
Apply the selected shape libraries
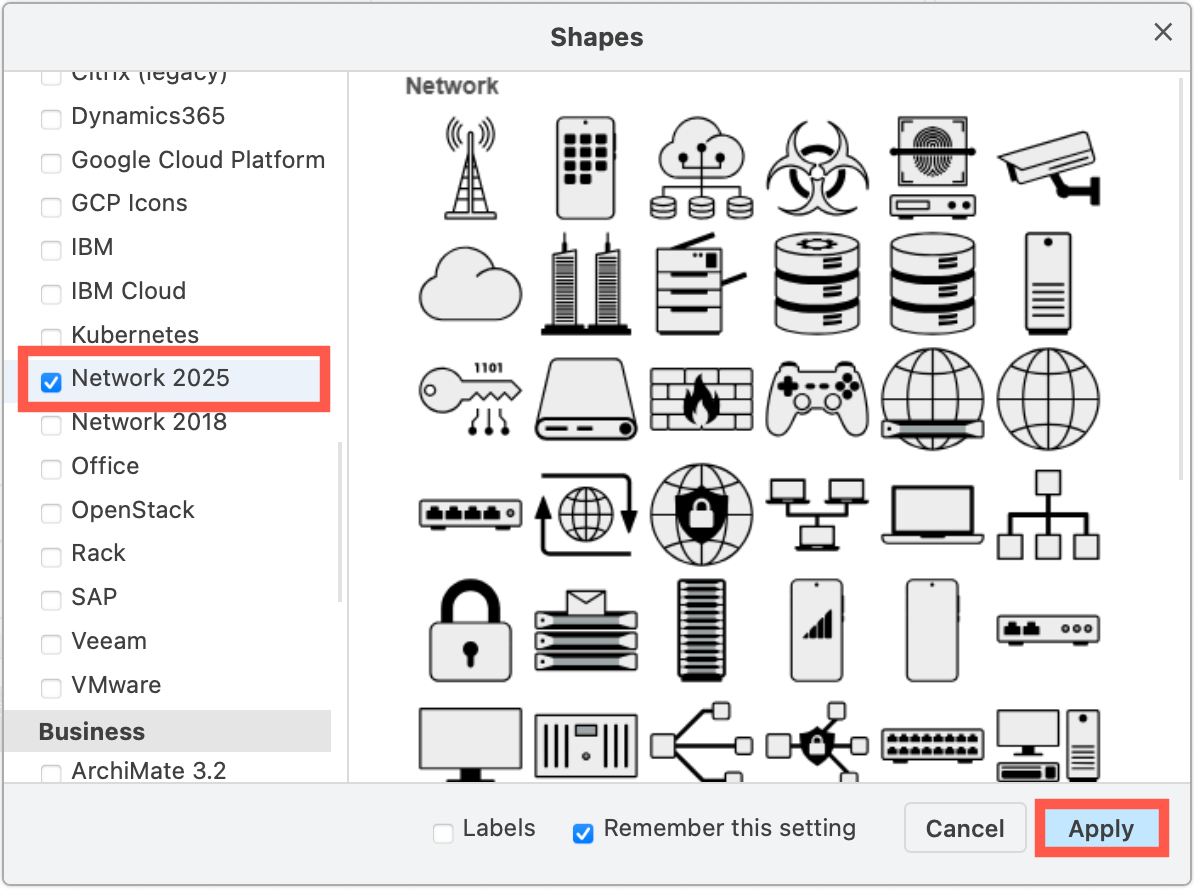pyautogui.click(x=1101, y=828)
